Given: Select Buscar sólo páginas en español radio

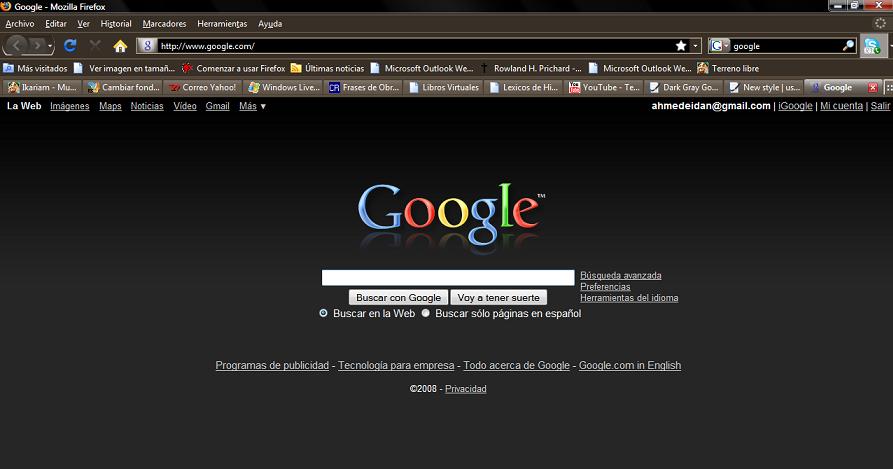Looking at the screenshot, I should (x=425, y=313).
